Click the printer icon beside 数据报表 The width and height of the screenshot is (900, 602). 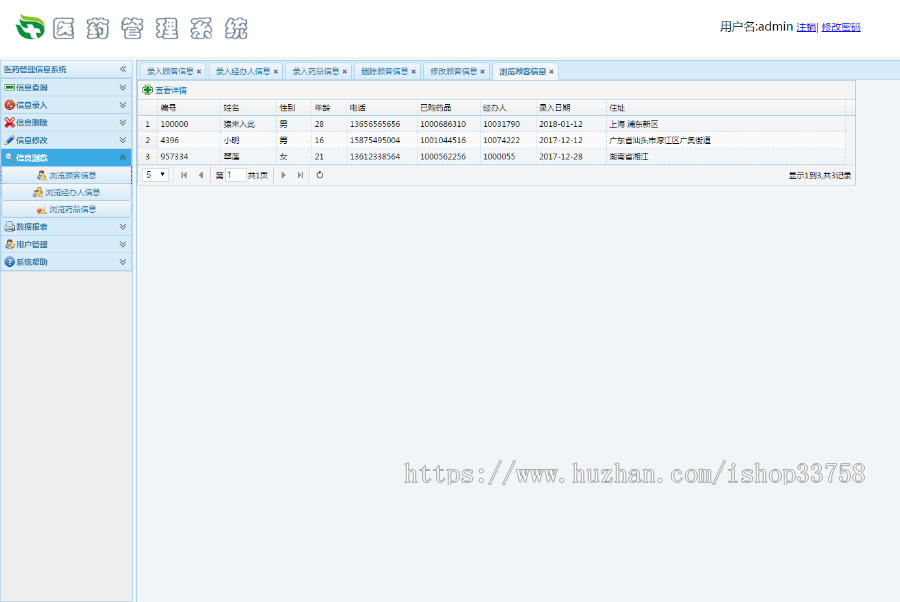point(9,225)
